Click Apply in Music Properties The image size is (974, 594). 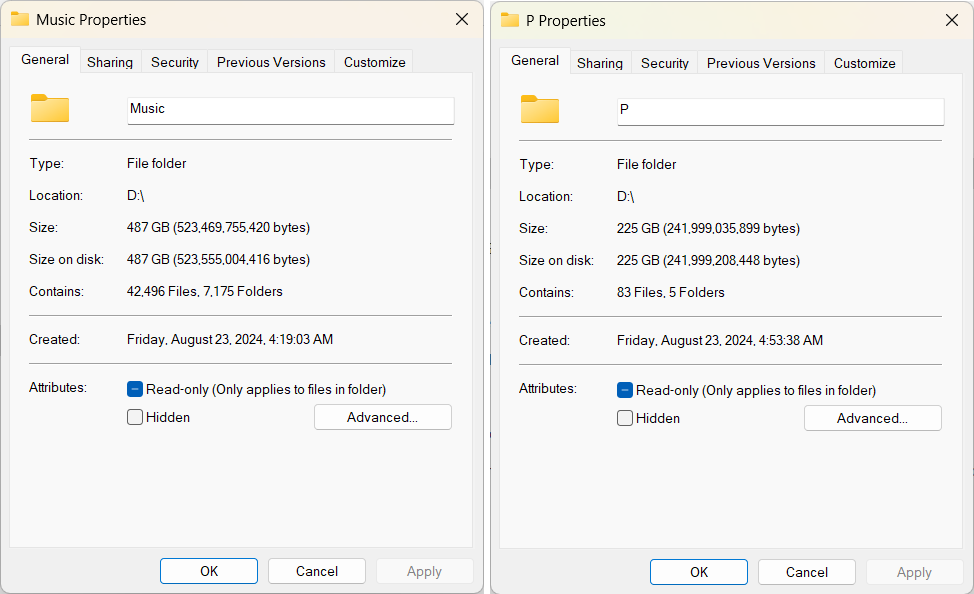(424, 571)
